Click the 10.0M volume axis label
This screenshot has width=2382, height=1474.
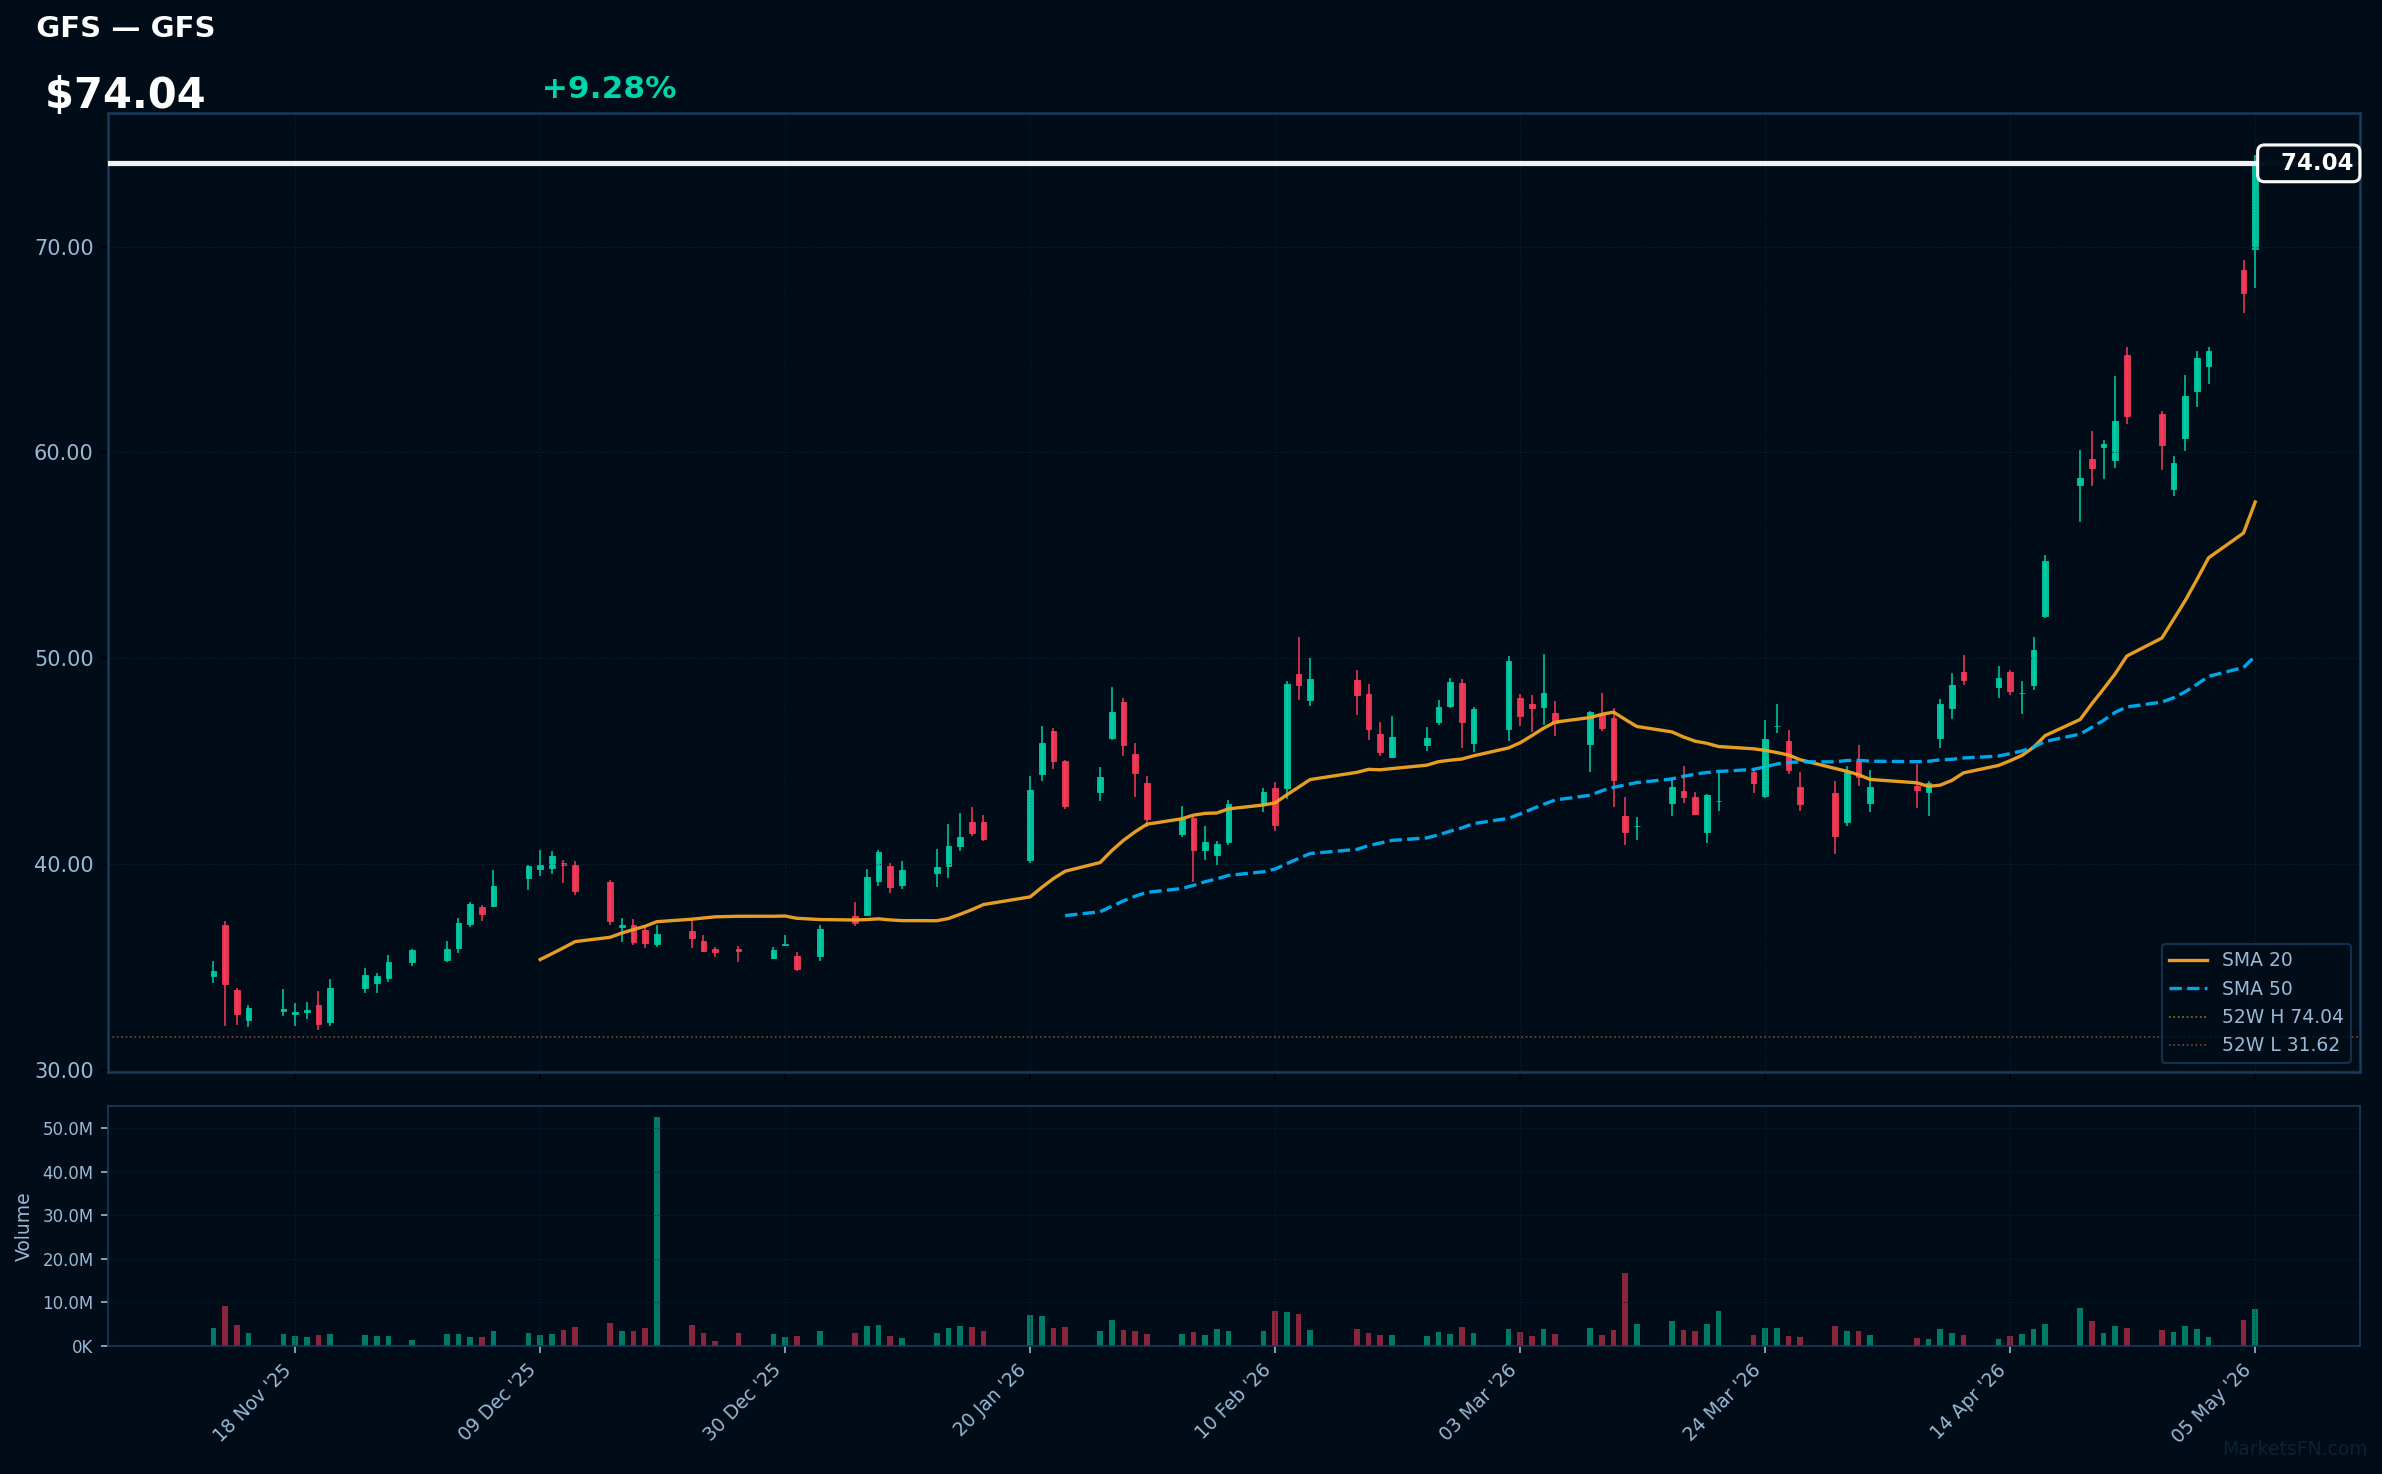68,1303
